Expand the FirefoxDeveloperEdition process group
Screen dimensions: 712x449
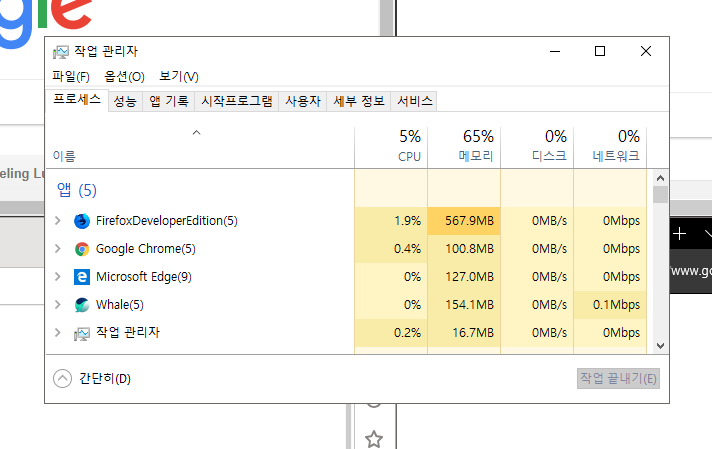pos(58,221)
